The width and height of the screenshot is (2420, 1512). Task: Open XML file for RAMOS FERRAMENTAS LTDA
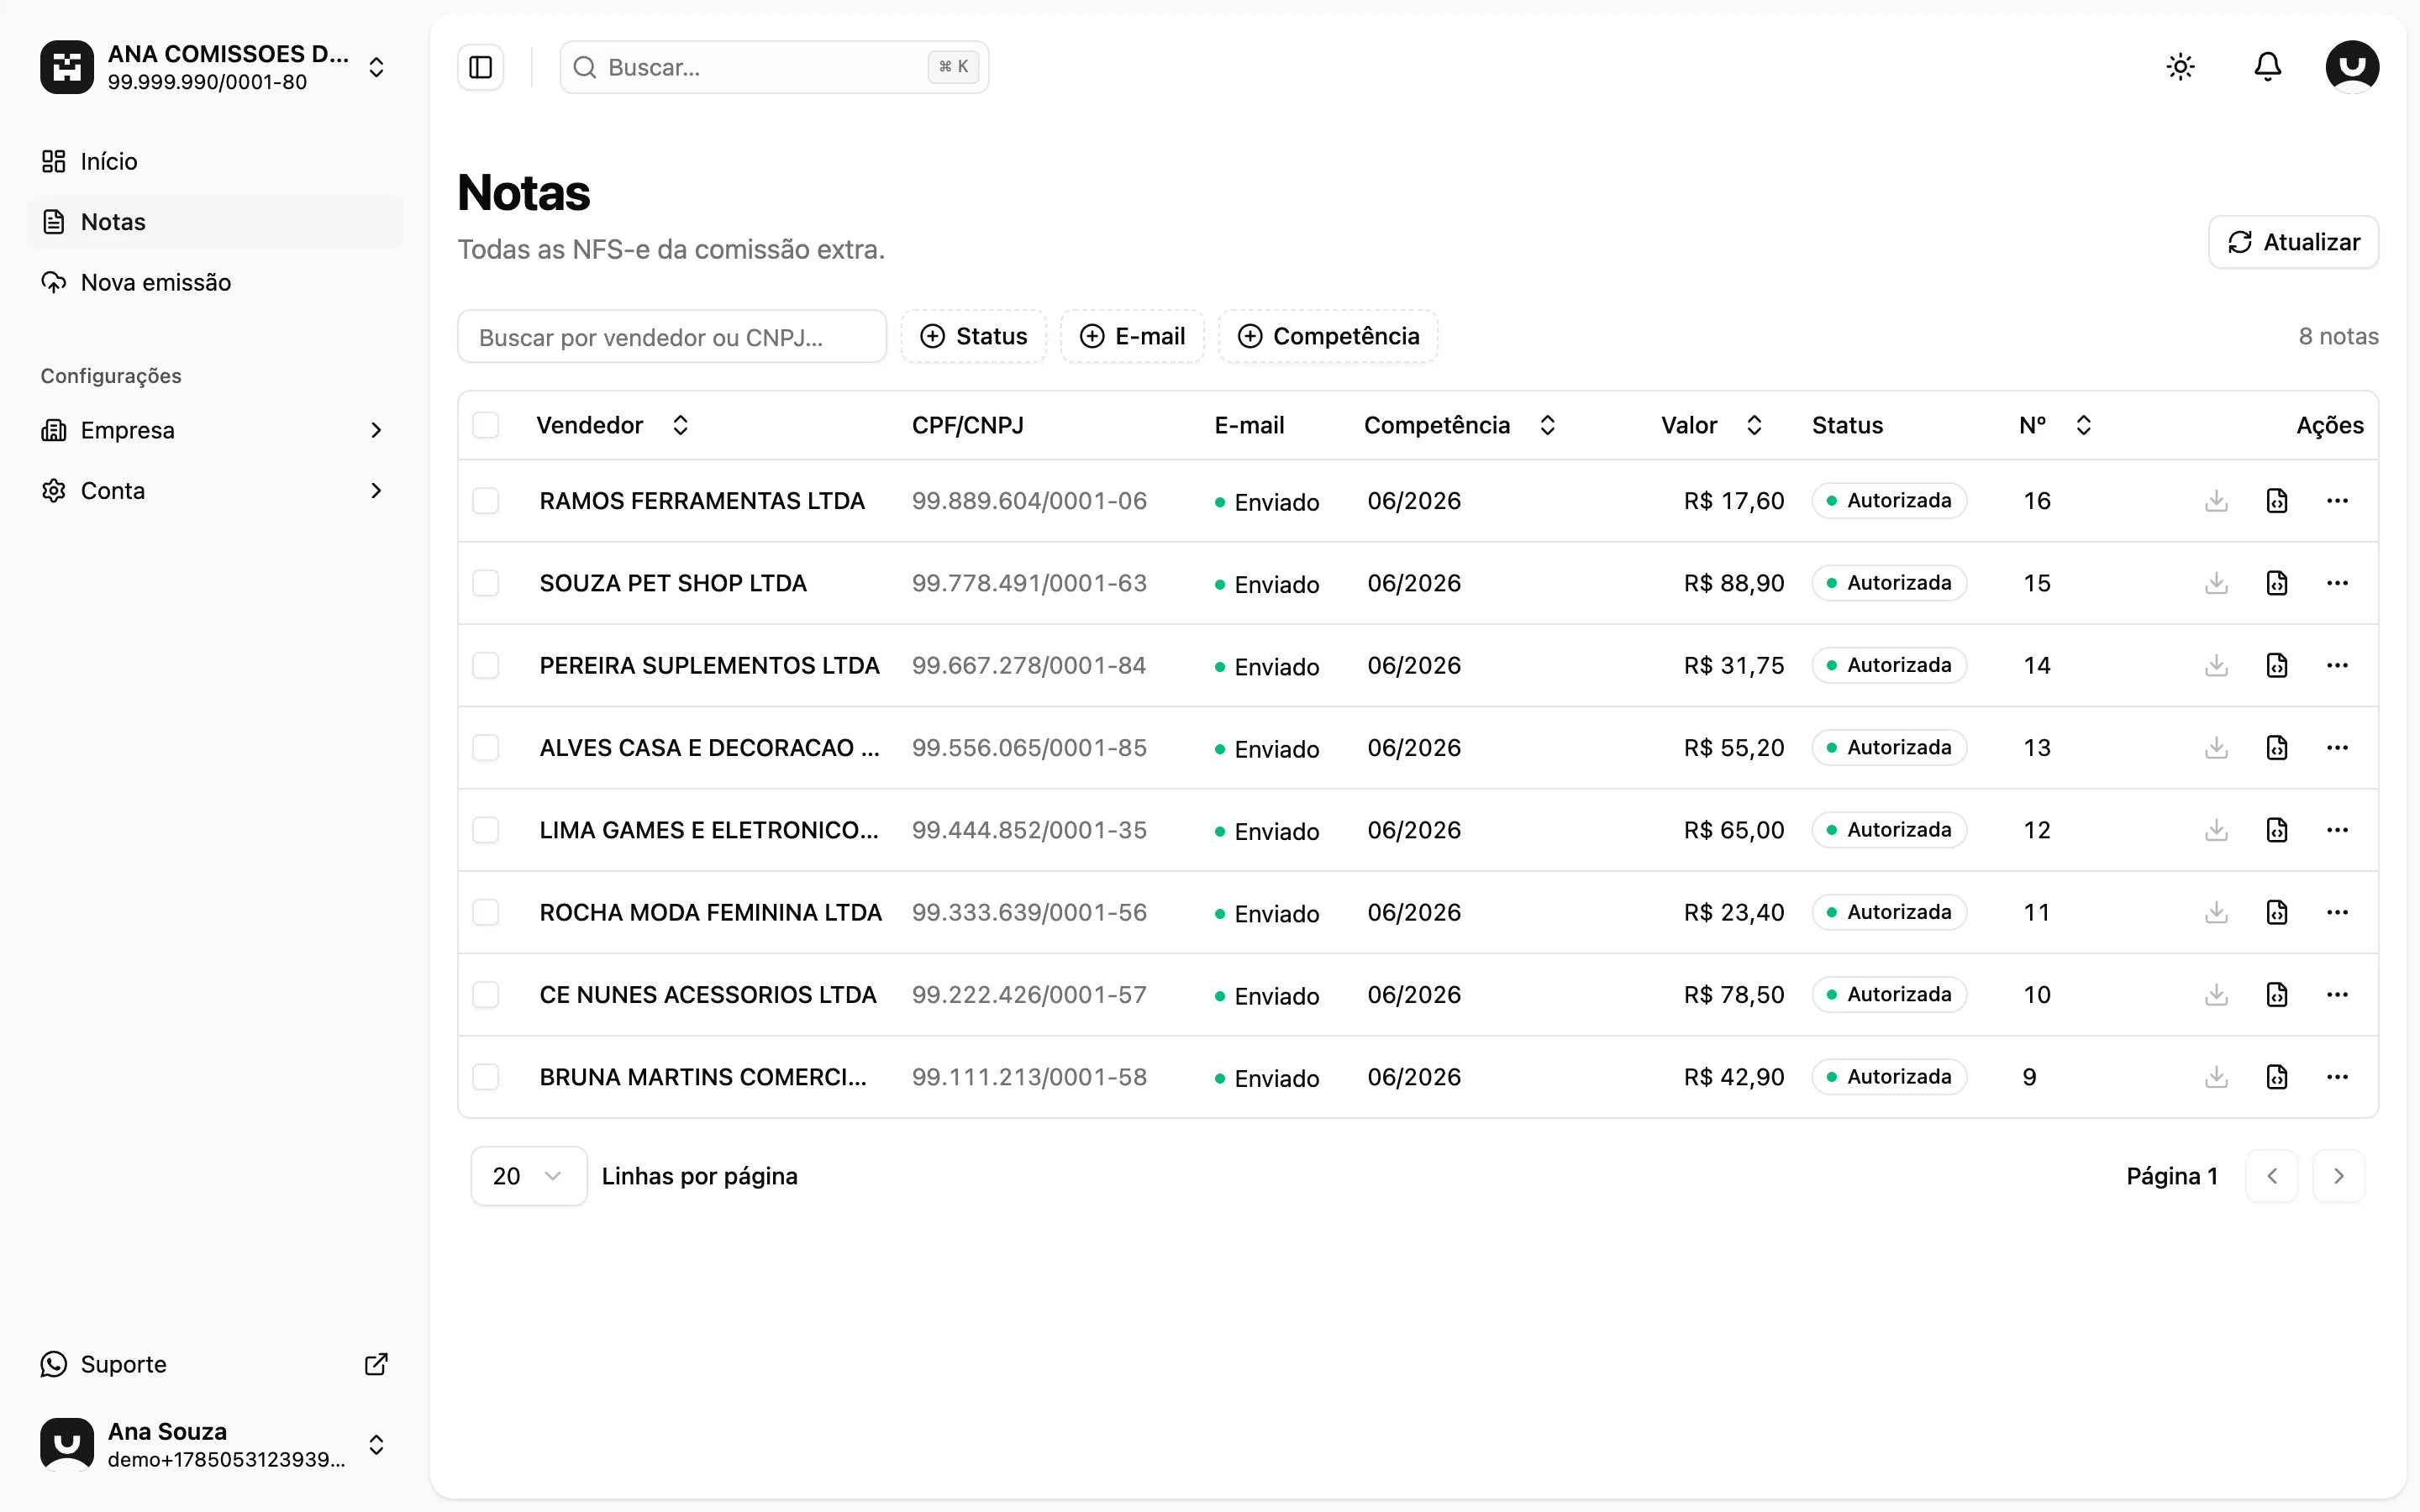[2277, 501]
